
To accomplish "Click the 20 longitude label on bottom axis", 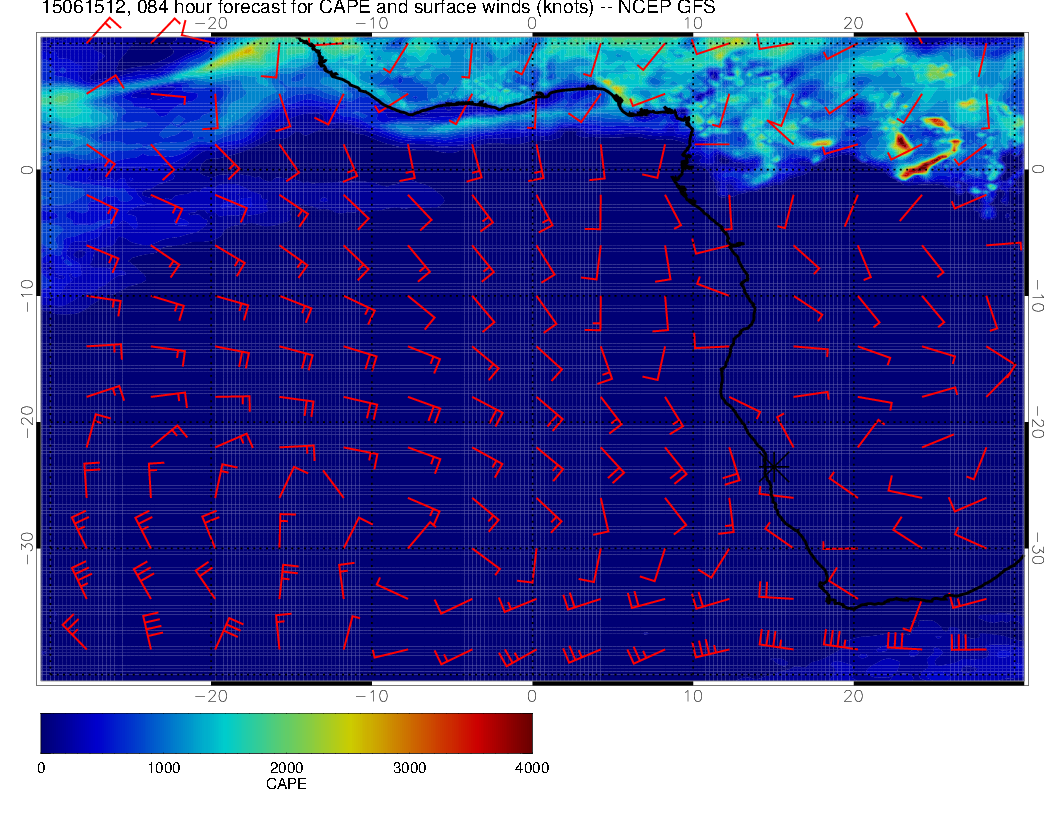I will (x=853, y=695).
